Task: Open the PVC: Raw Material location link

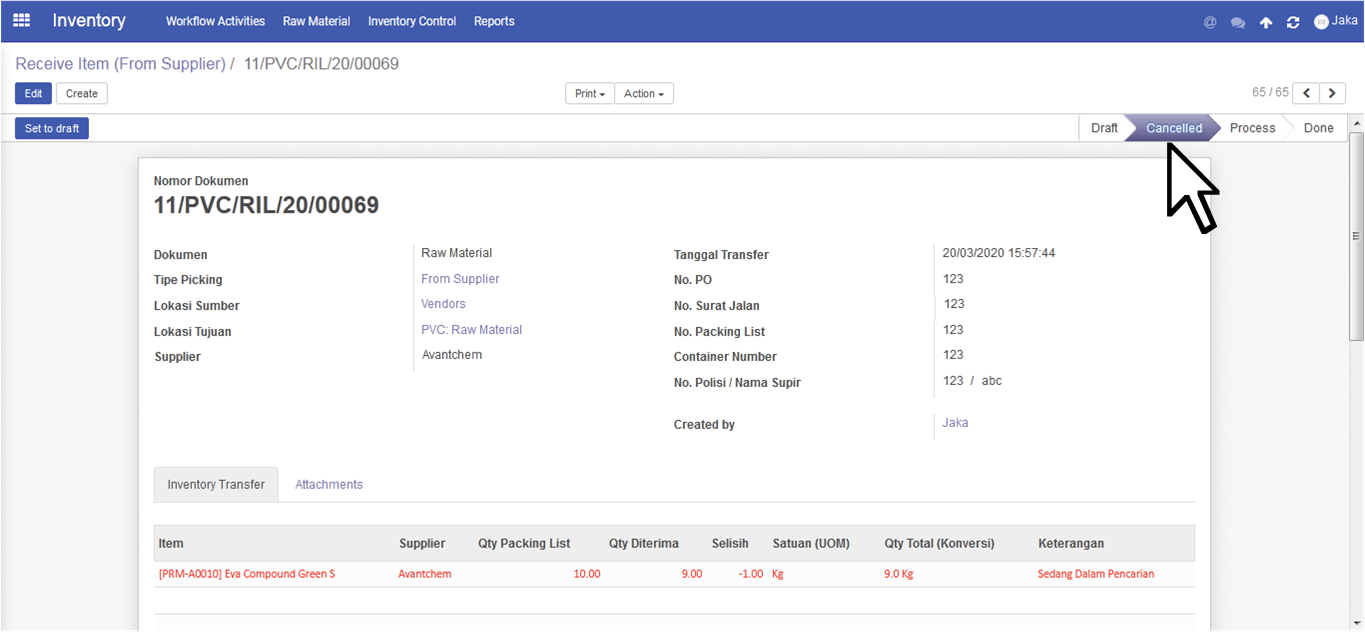Action: point(471,330)
